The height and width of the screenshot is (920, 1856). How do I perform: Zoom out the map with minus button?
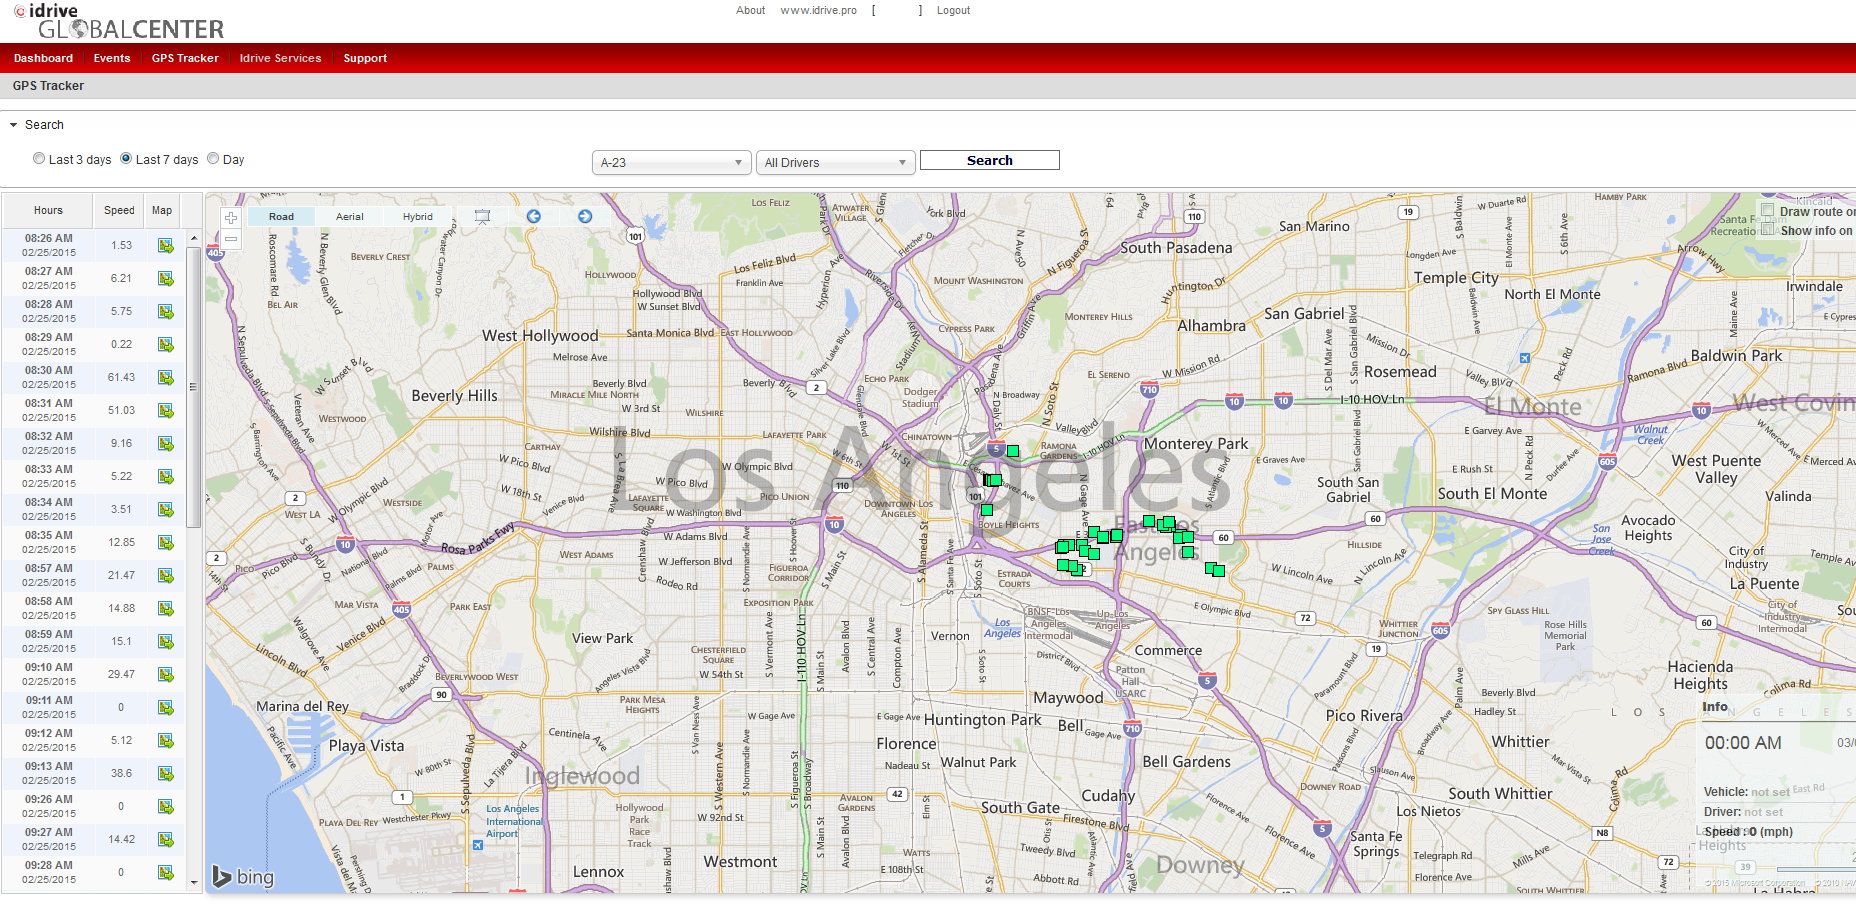(231, 239)
